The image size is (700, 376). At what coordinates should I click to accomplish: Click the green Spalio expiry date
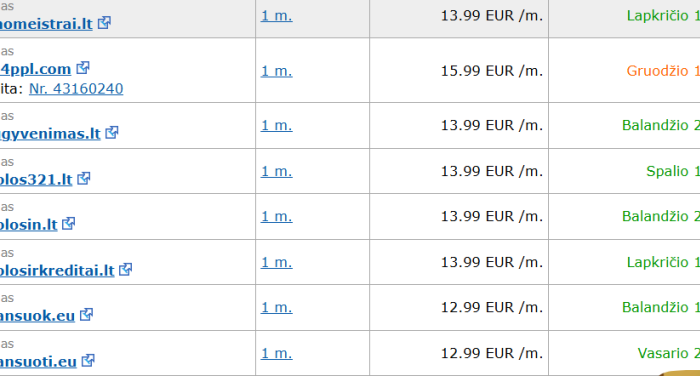tap(673, 171)
